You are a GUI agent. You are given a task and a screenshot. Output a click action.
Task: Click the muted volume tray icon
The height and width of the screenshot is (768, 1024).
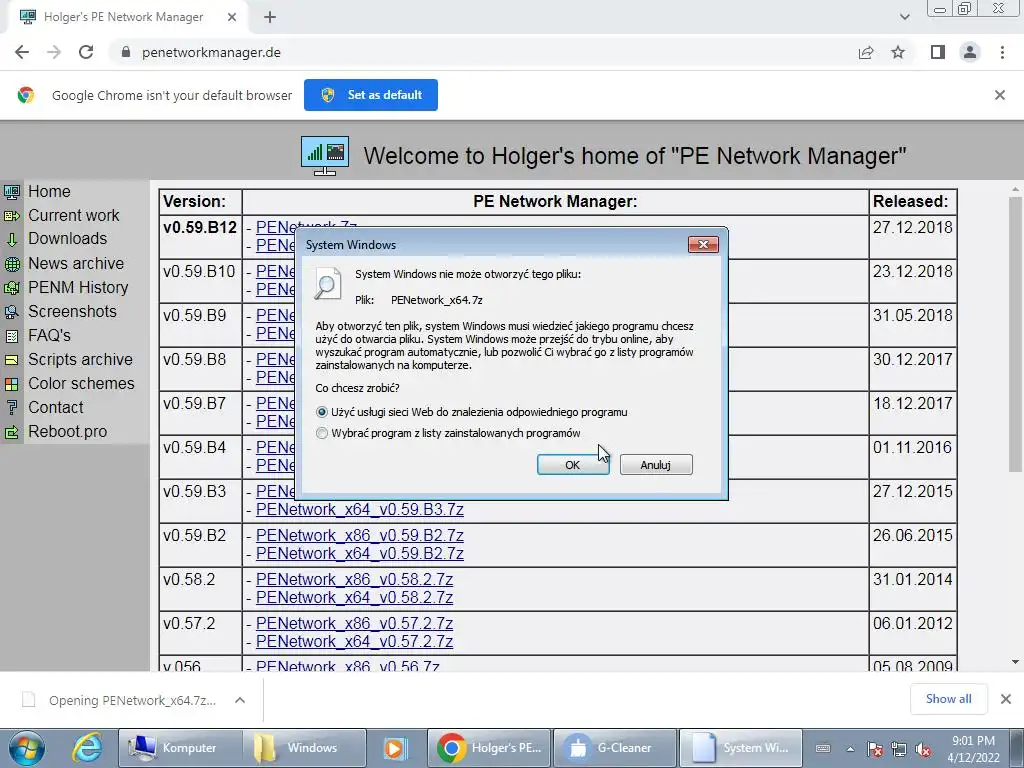pyautogui.click(x=923, y=749)
